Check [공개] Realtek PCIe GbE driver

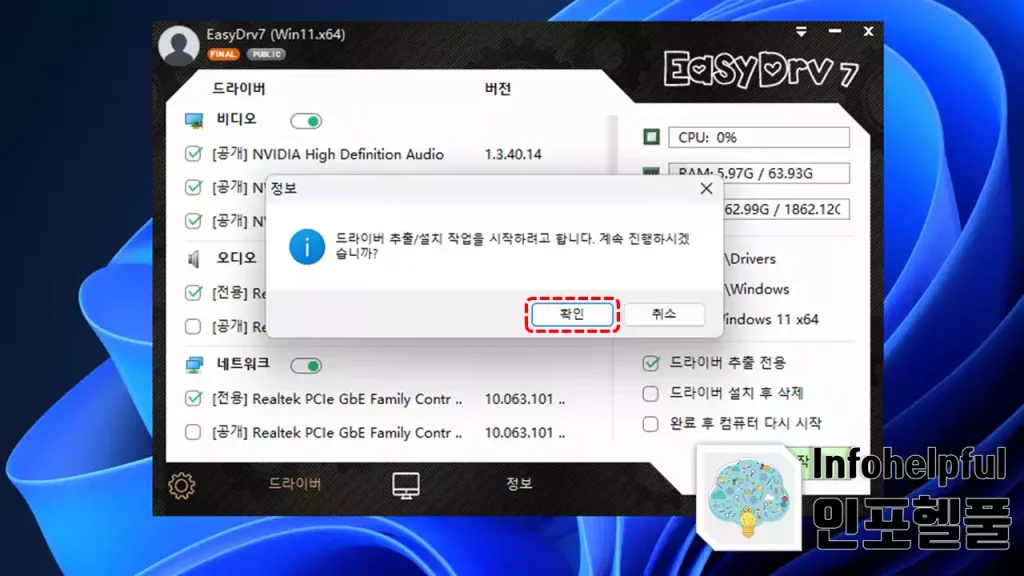pos(193,432)
